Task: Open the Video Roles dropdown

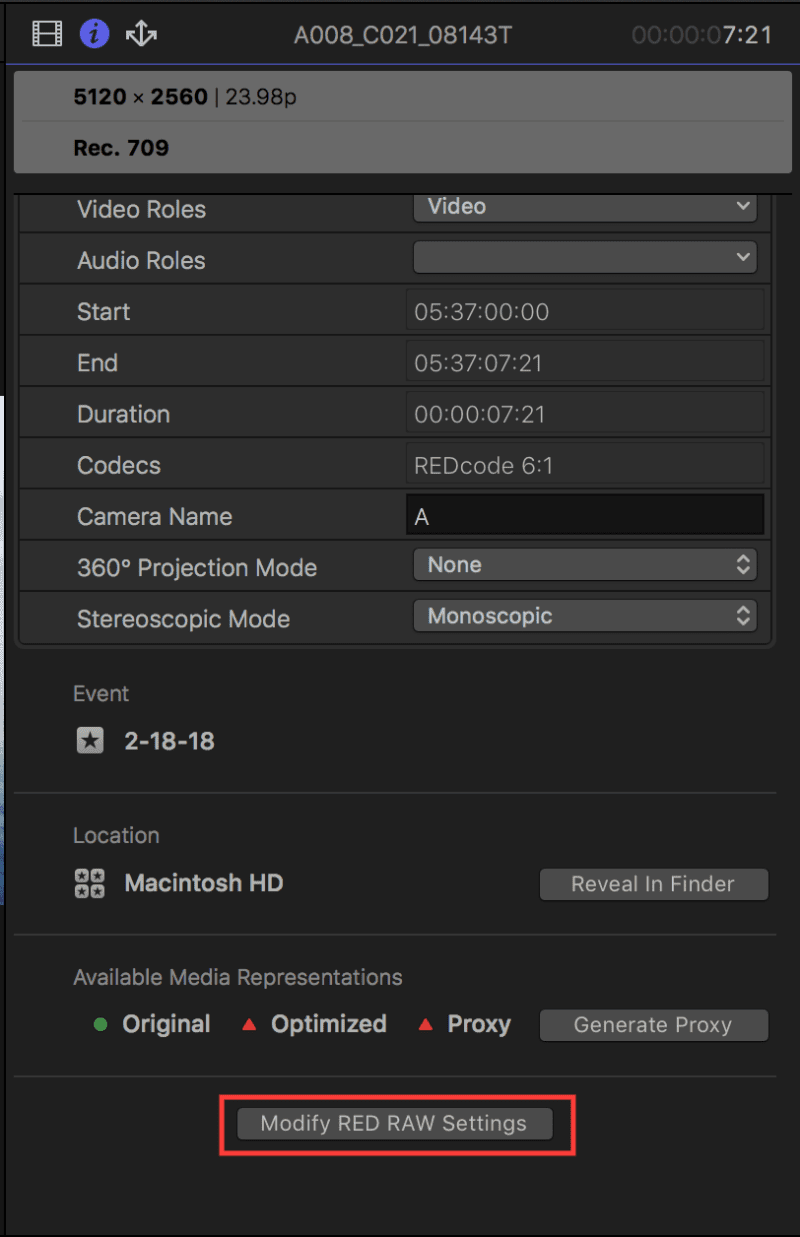Action: (585, 207)
